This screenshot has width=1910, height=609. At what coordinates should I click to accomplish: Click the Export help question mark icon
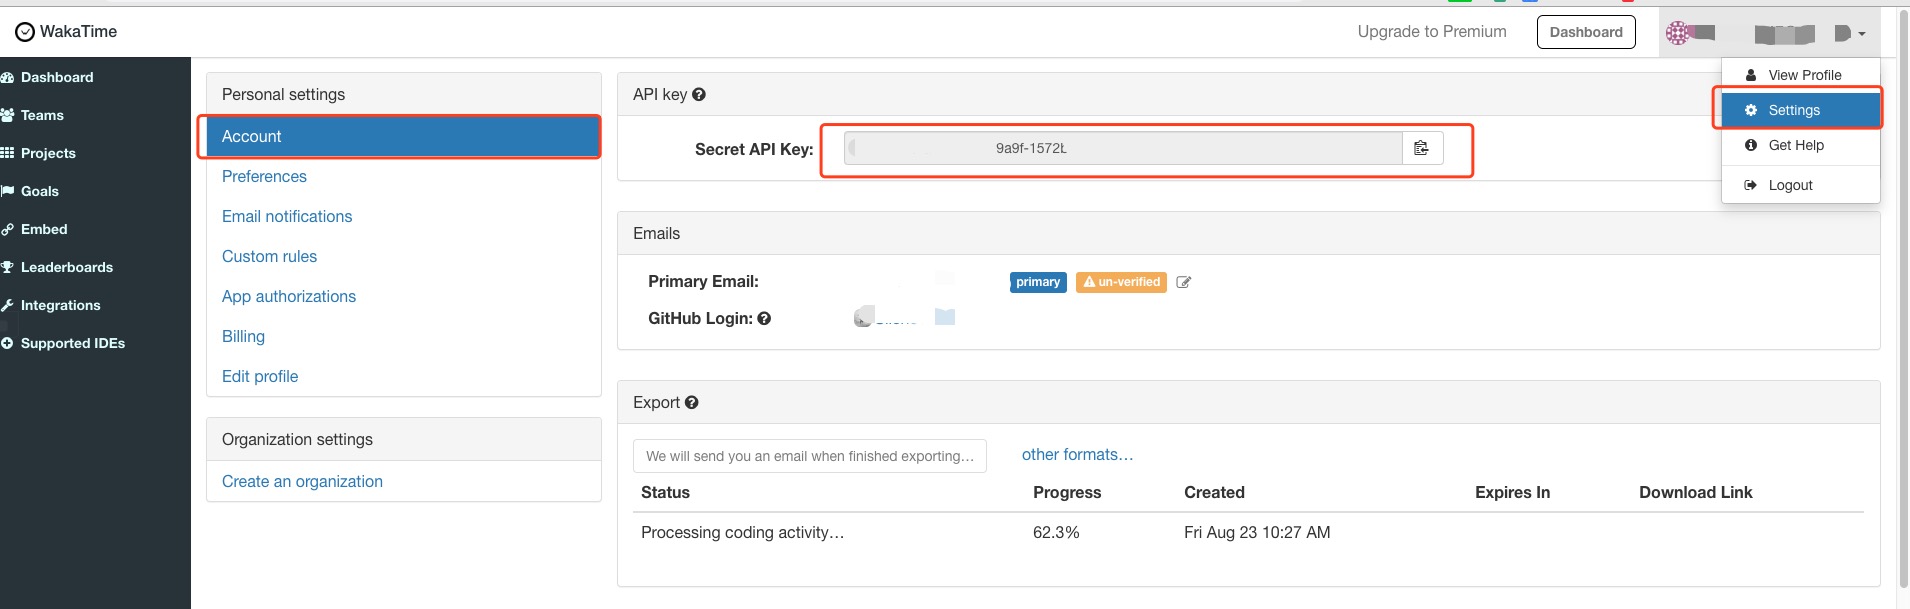pyautogui.click(x=692, y=403)
